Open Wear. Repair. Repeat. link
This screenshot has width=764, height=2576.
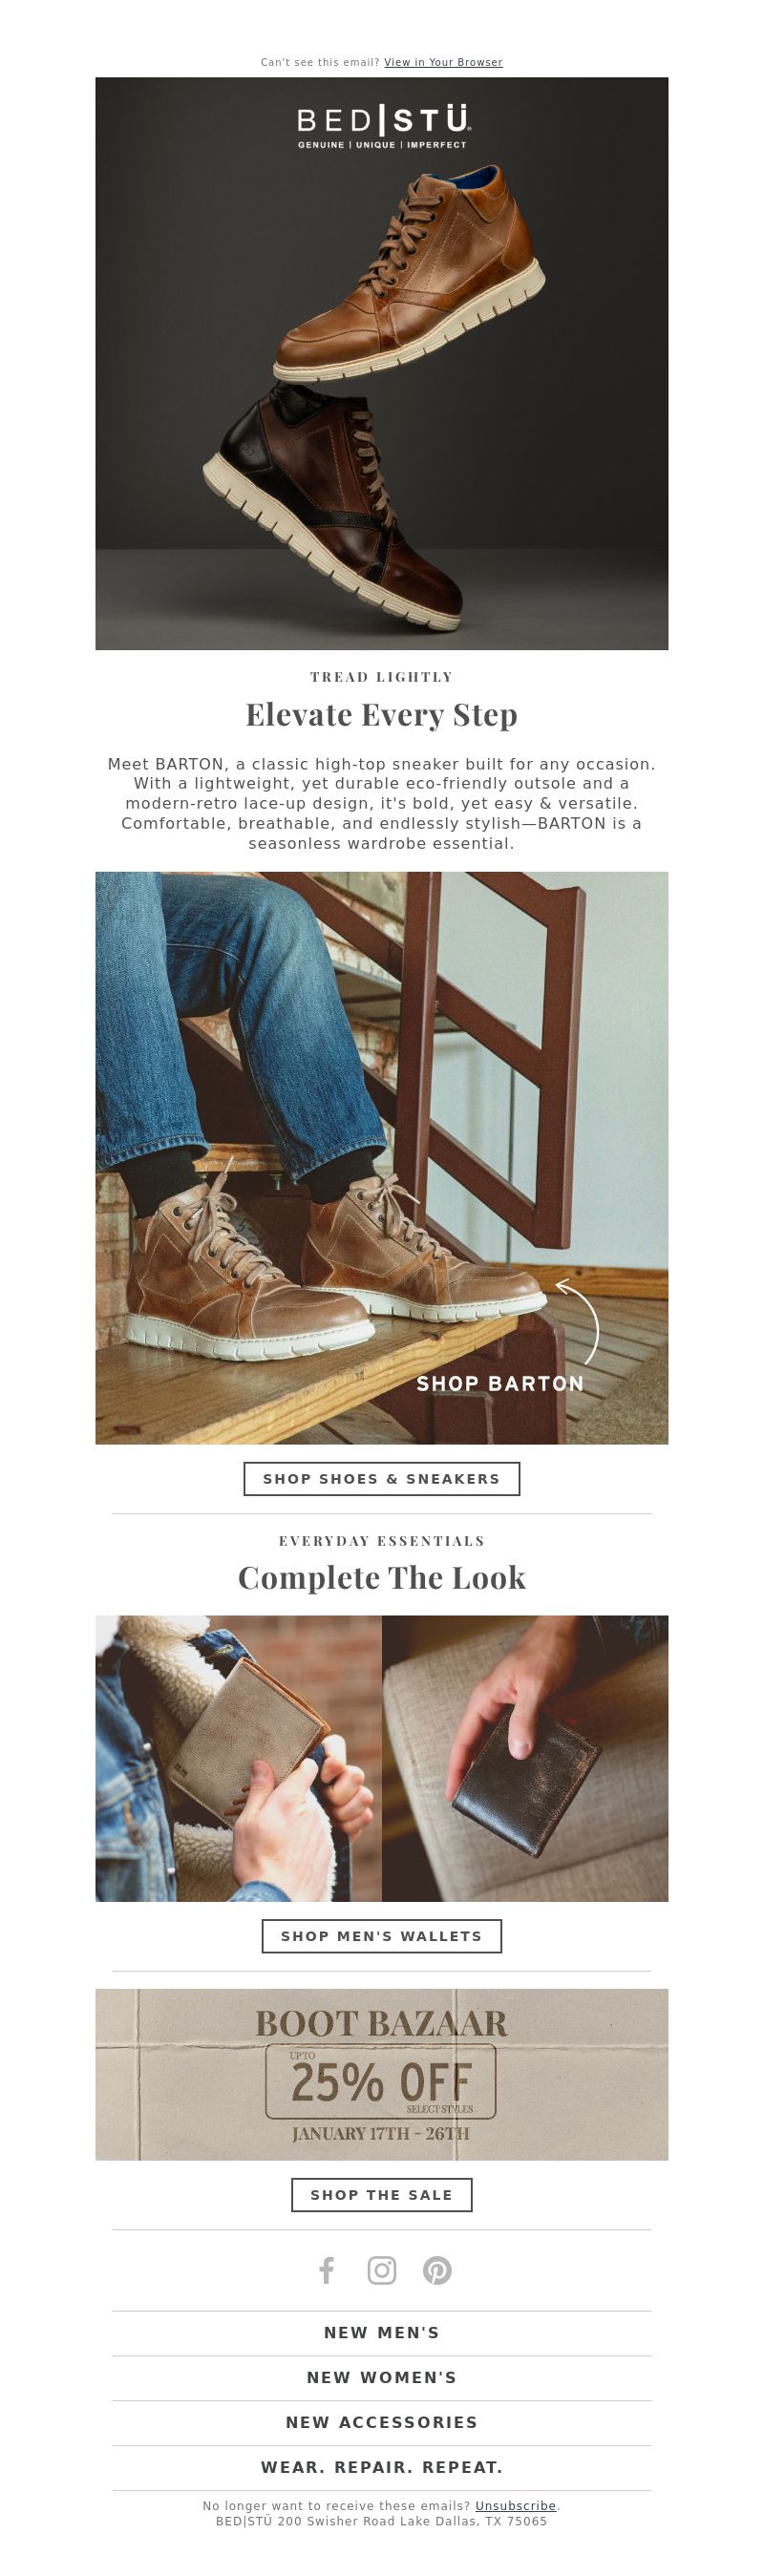(382, 2467)
